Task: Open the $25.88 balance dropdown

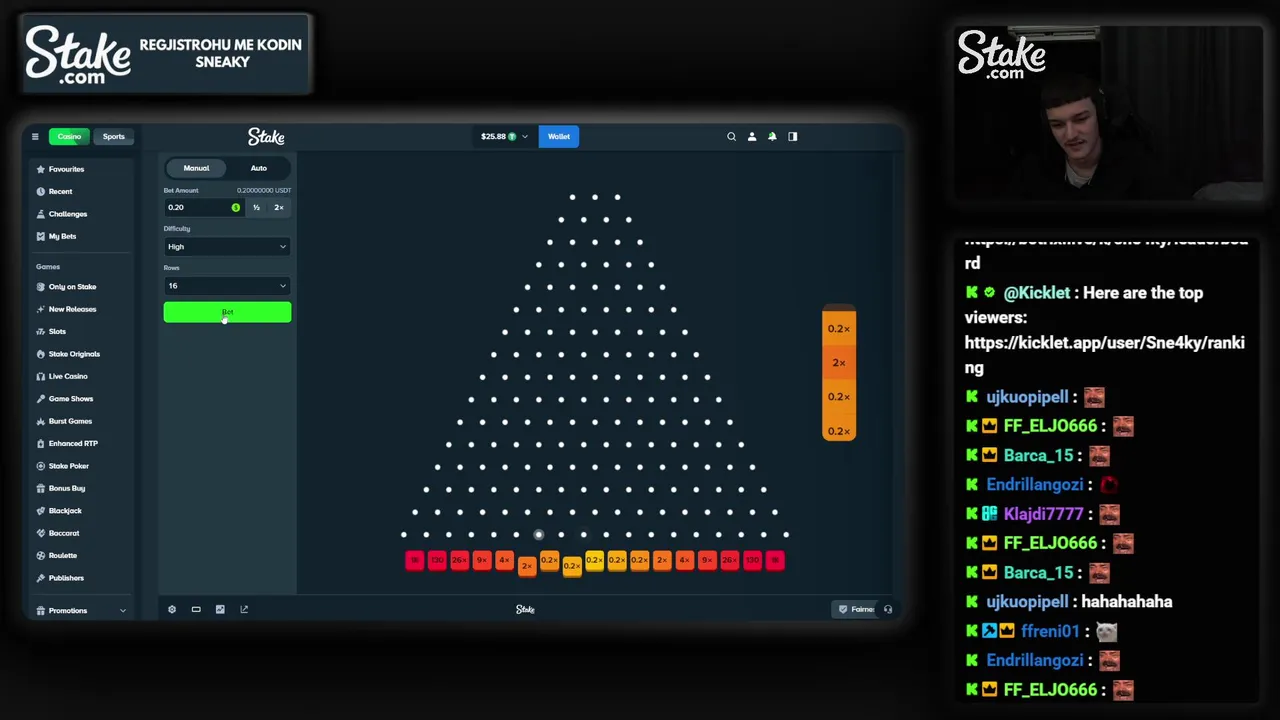Action: point(504,136)
